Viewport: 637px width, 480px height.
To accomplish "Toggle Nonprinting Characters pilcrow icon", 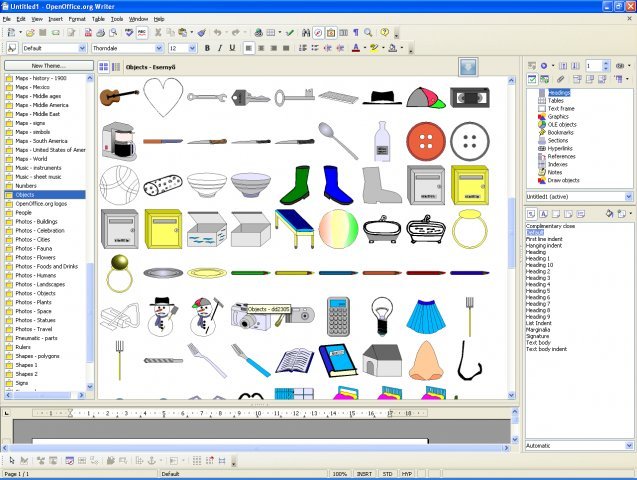I will pos(356,32).
